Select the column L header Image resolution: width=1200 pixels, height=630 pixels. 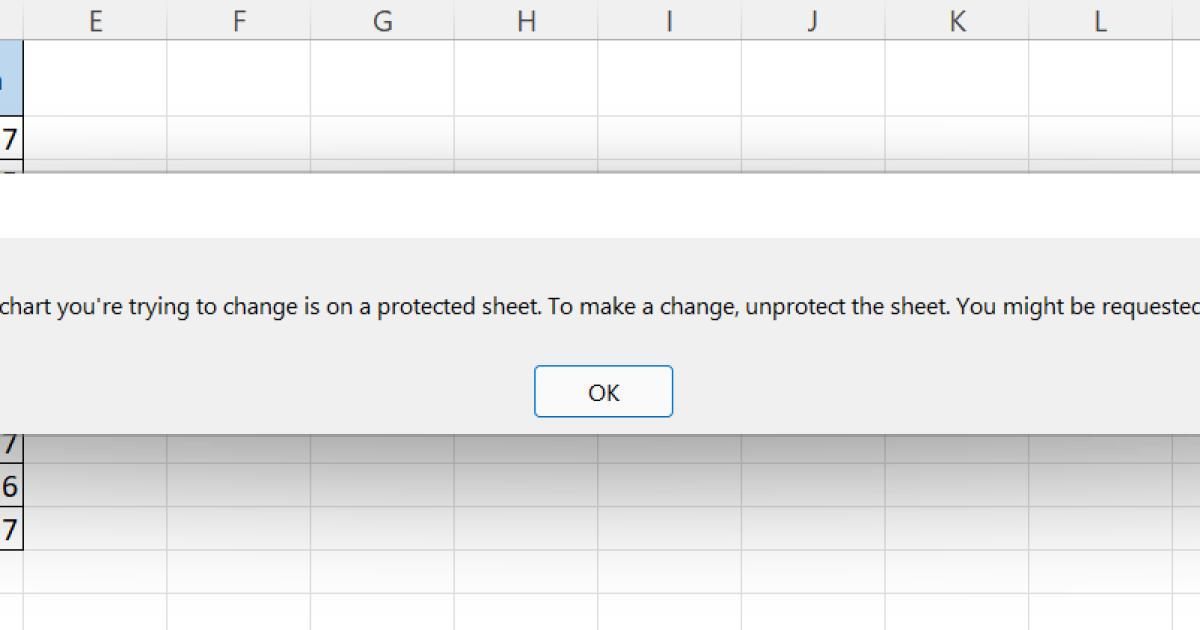coord(1100,21)
